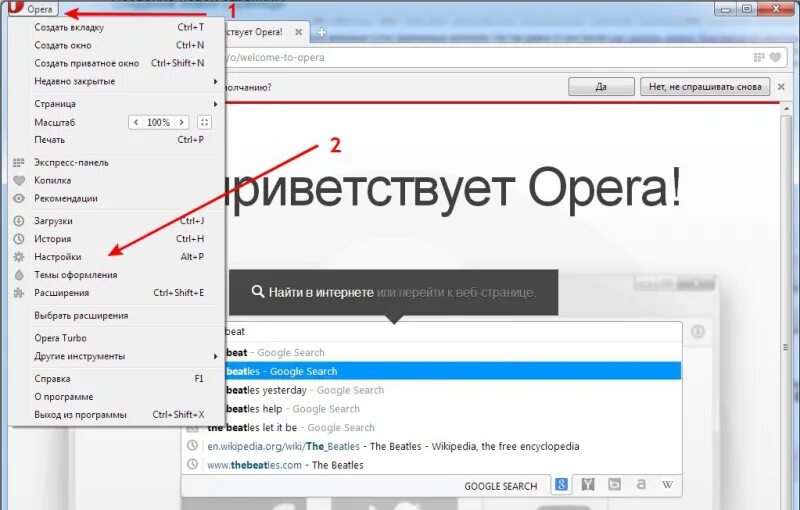800x510 pixels.
Task: Click the Загрузки download icon
Action: click(x=19, y=221)
